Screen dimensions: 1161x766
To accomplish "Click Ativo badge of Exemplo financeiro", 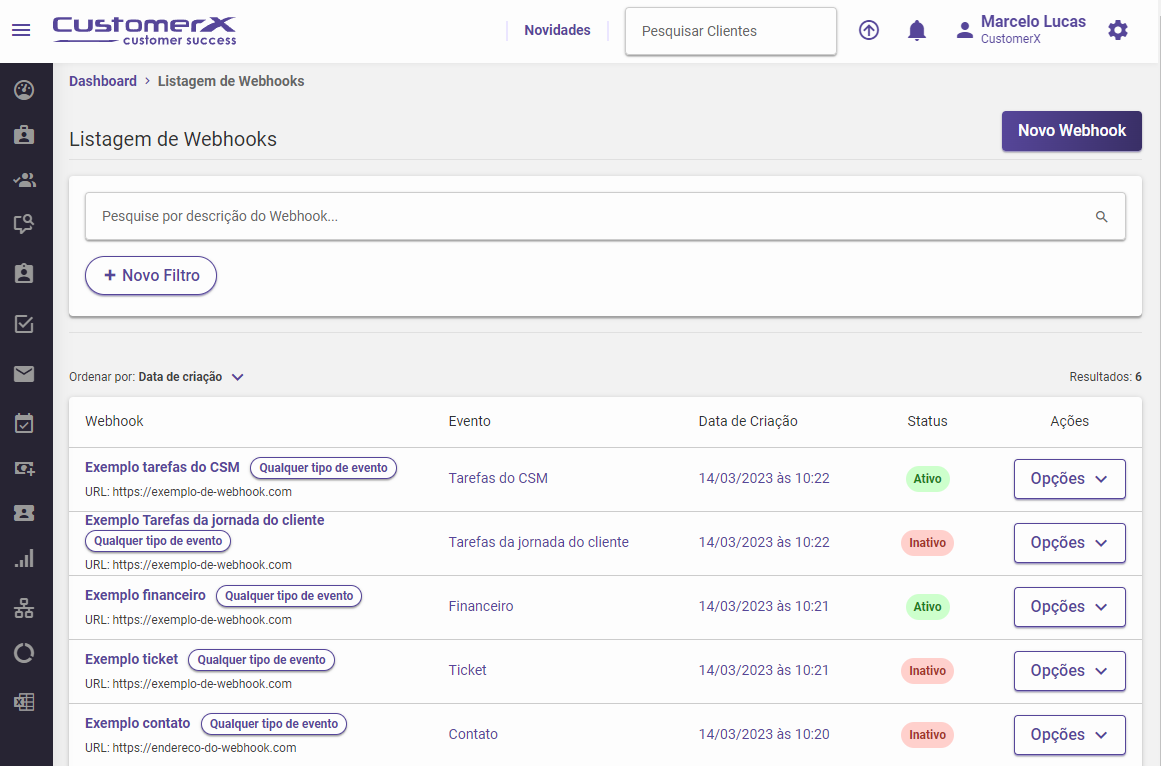I will point(927,607).
